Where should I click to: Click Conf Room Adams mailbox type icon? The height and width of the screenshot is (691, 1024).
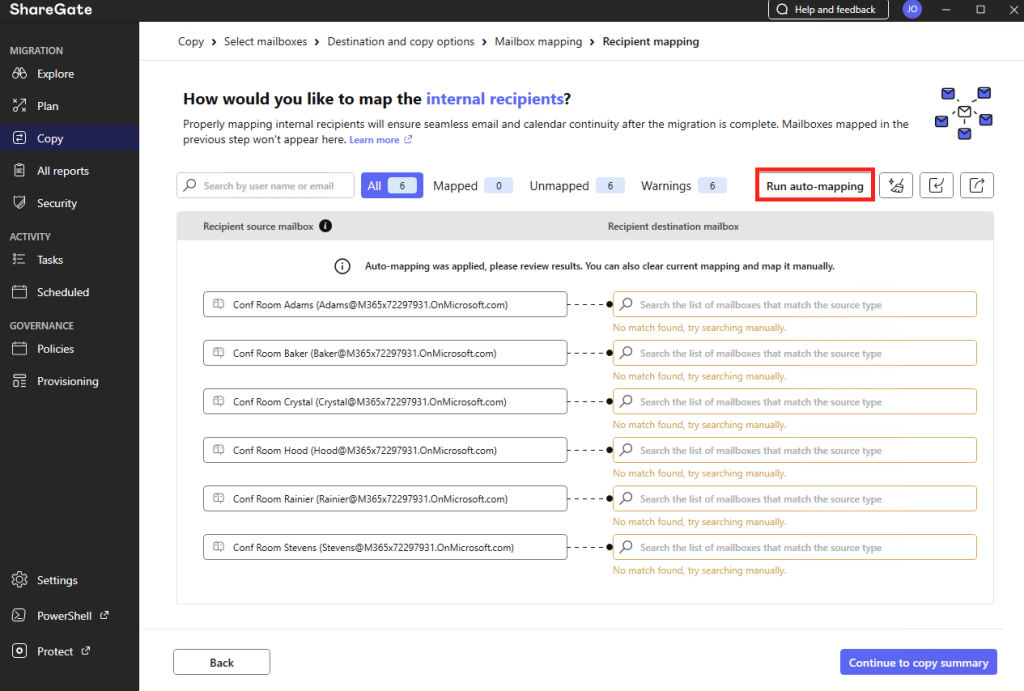tap(219, 304)
